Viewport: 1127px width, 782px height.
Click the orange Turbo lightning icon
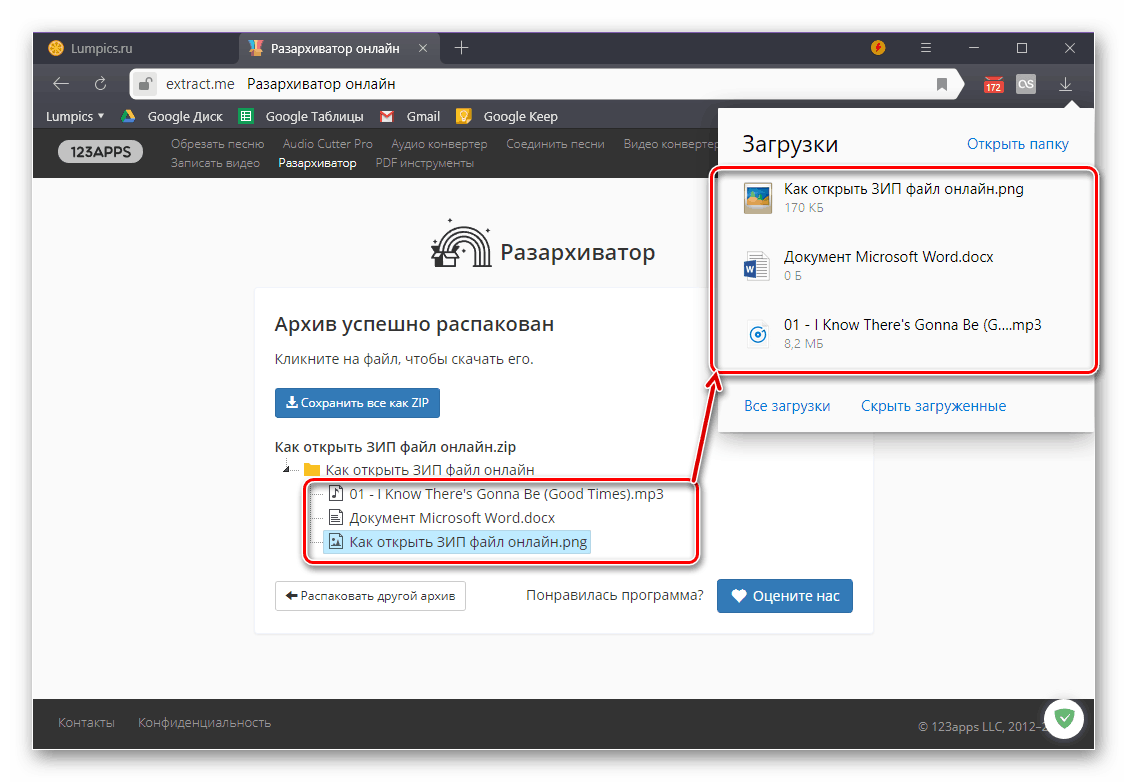[x=878, y=47]
